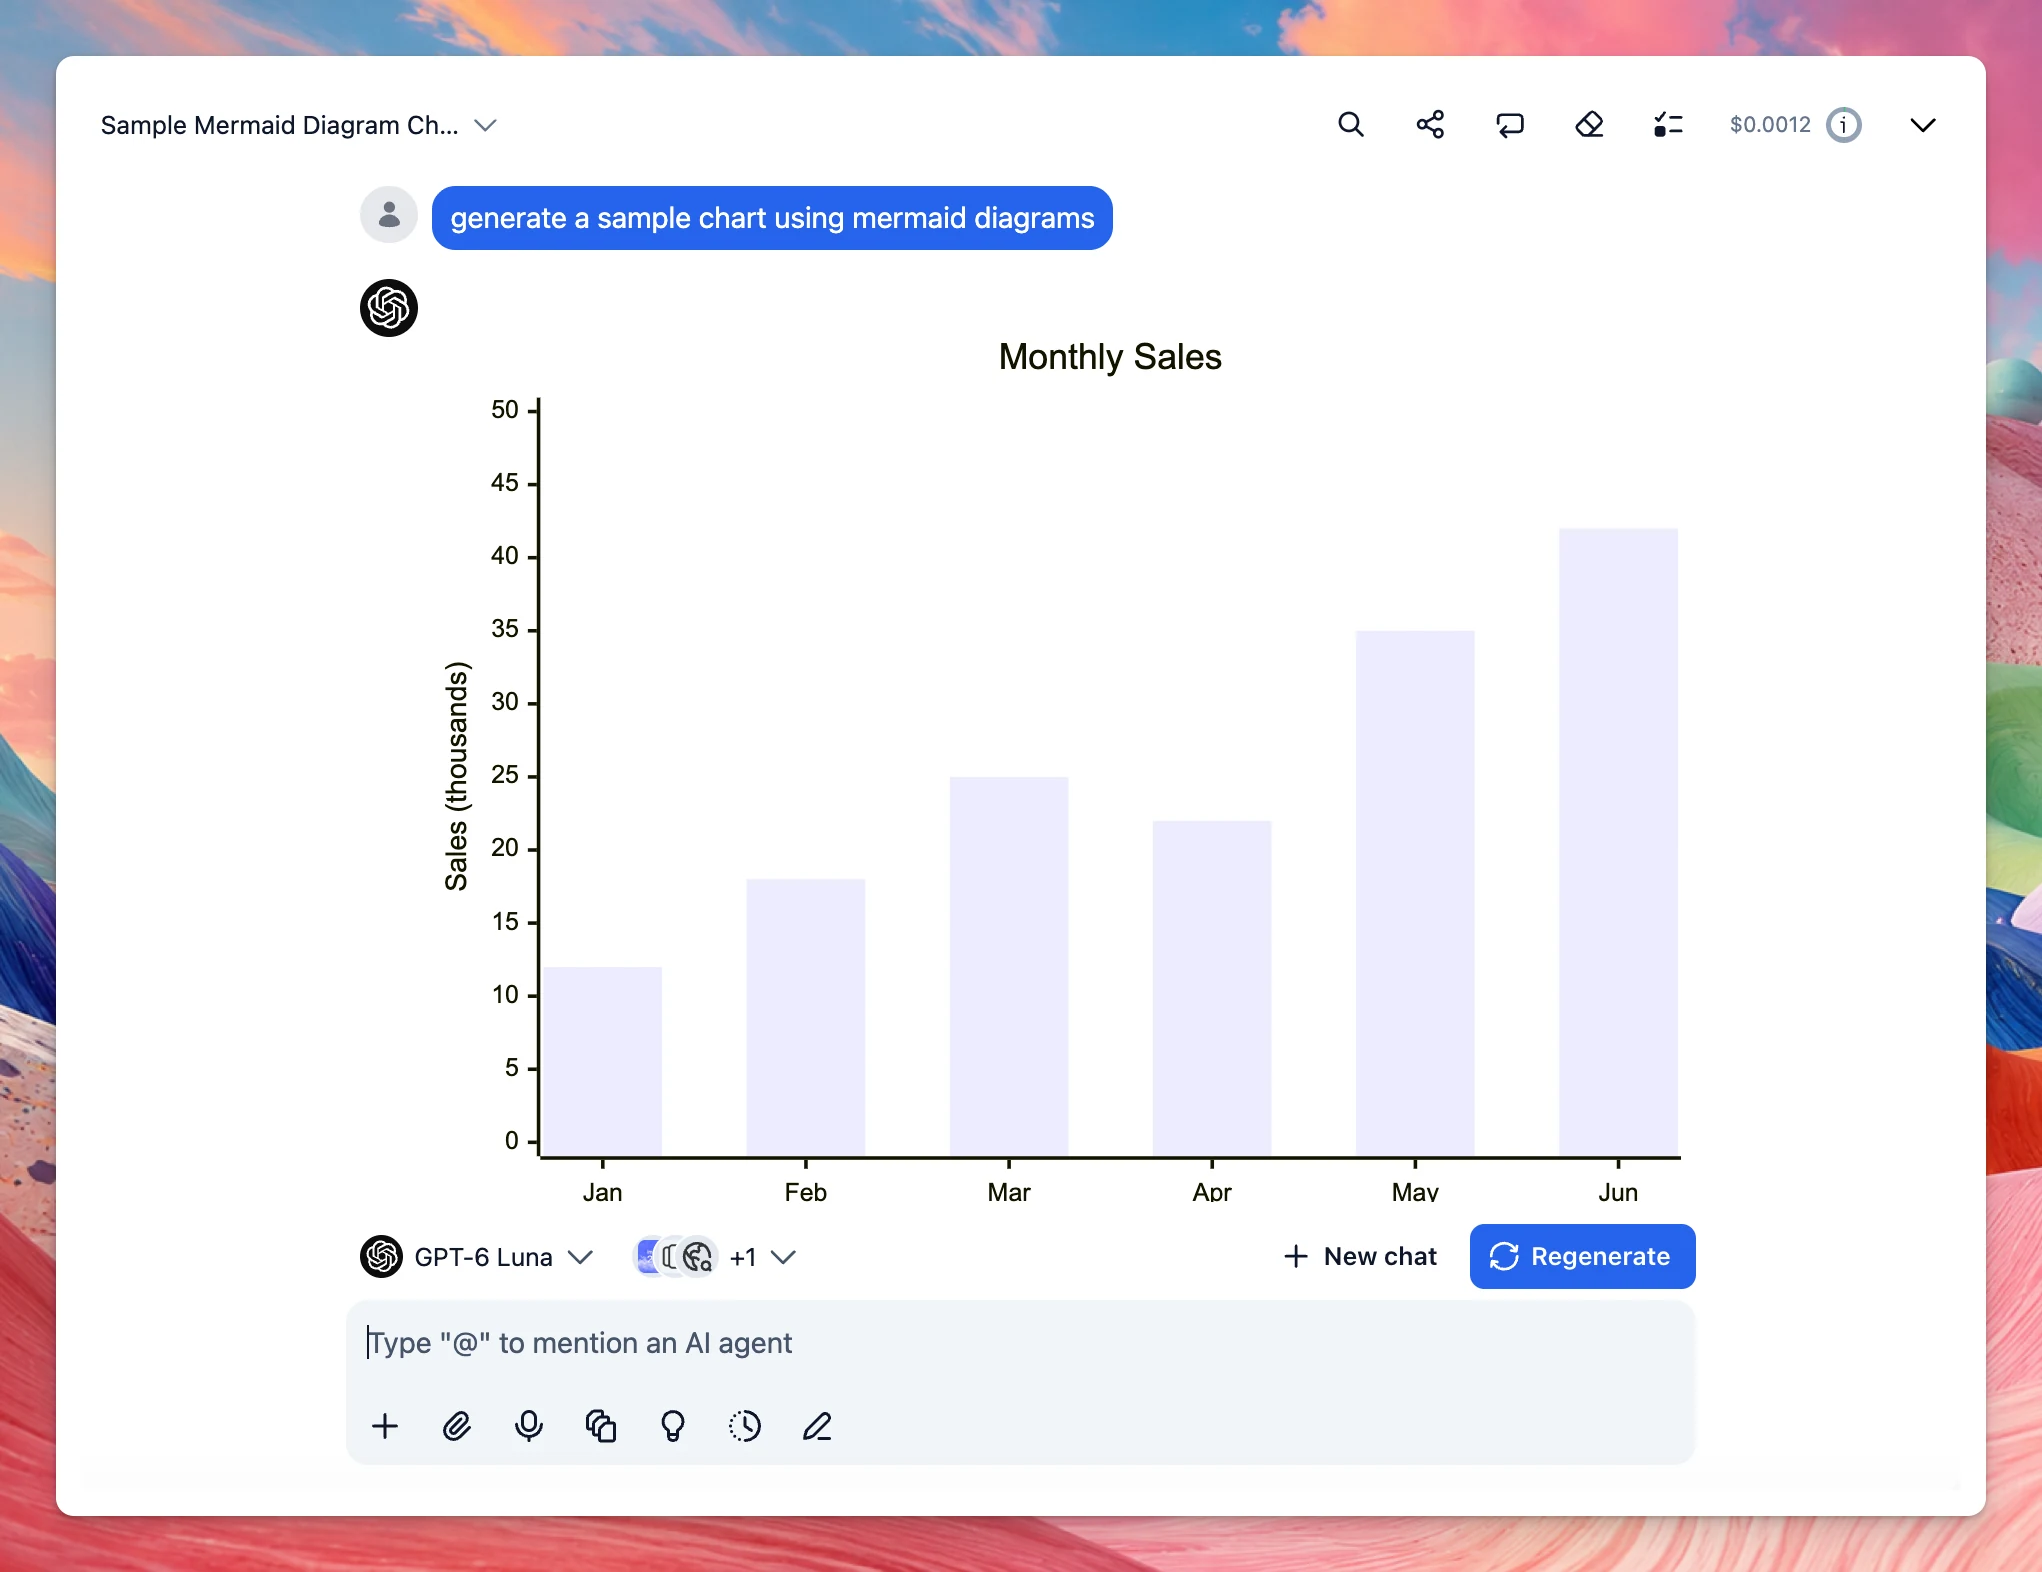Viewport: 2042px width, 1572px height.
Task: Click the plugins icon cluster
Action: 676,1257
